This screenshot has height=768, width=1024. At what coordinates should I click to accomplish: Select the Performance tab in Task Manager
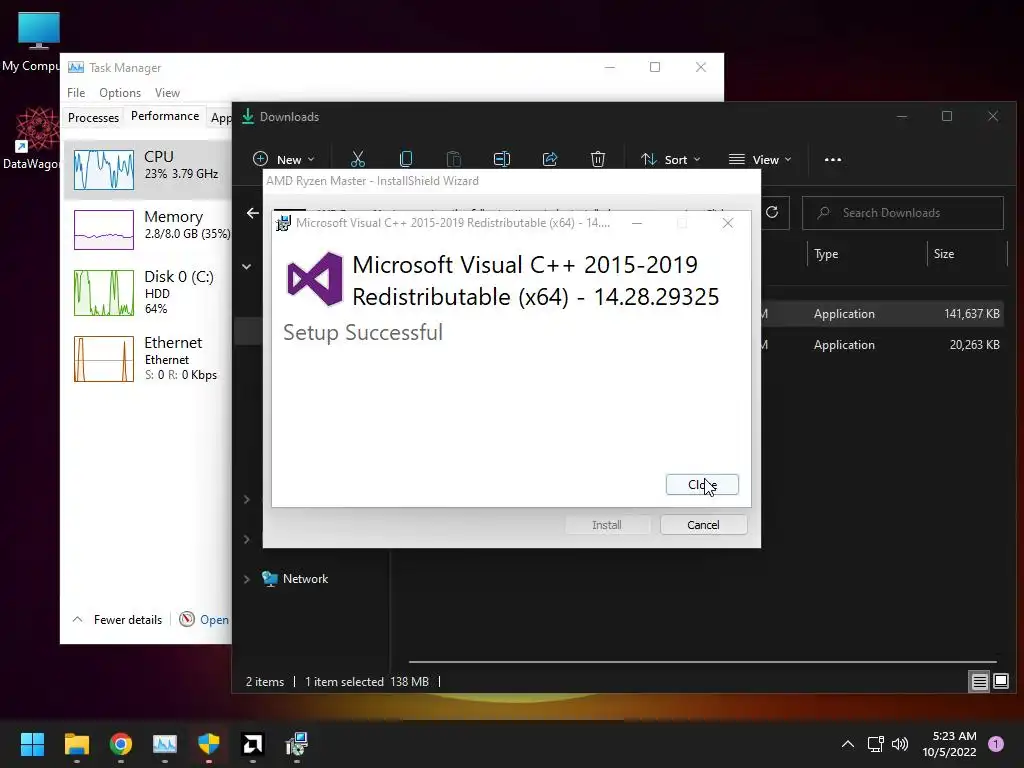(165, 116)
